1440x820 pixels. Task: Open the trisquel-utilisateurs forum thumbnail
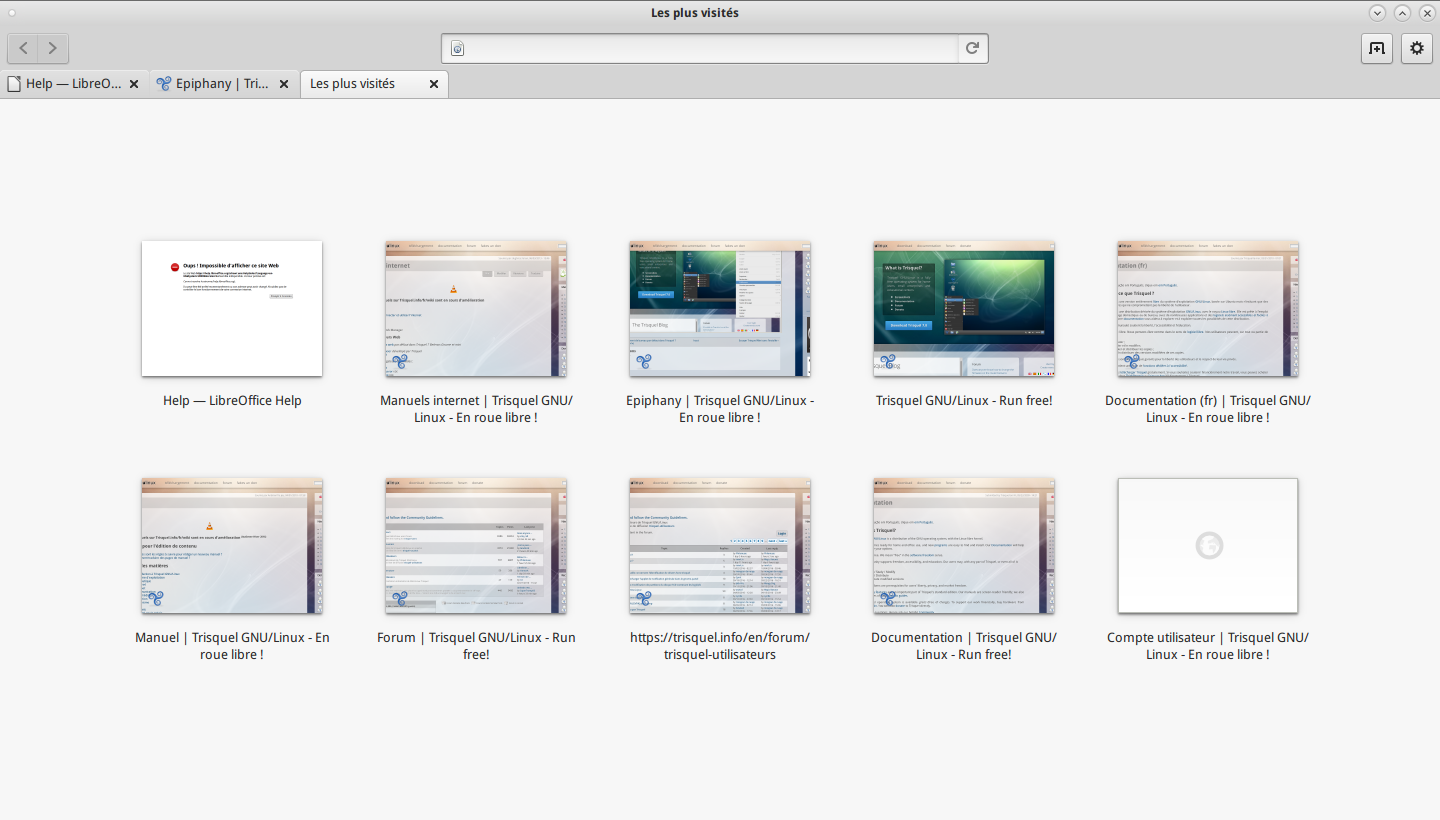(x=720, y=545)
